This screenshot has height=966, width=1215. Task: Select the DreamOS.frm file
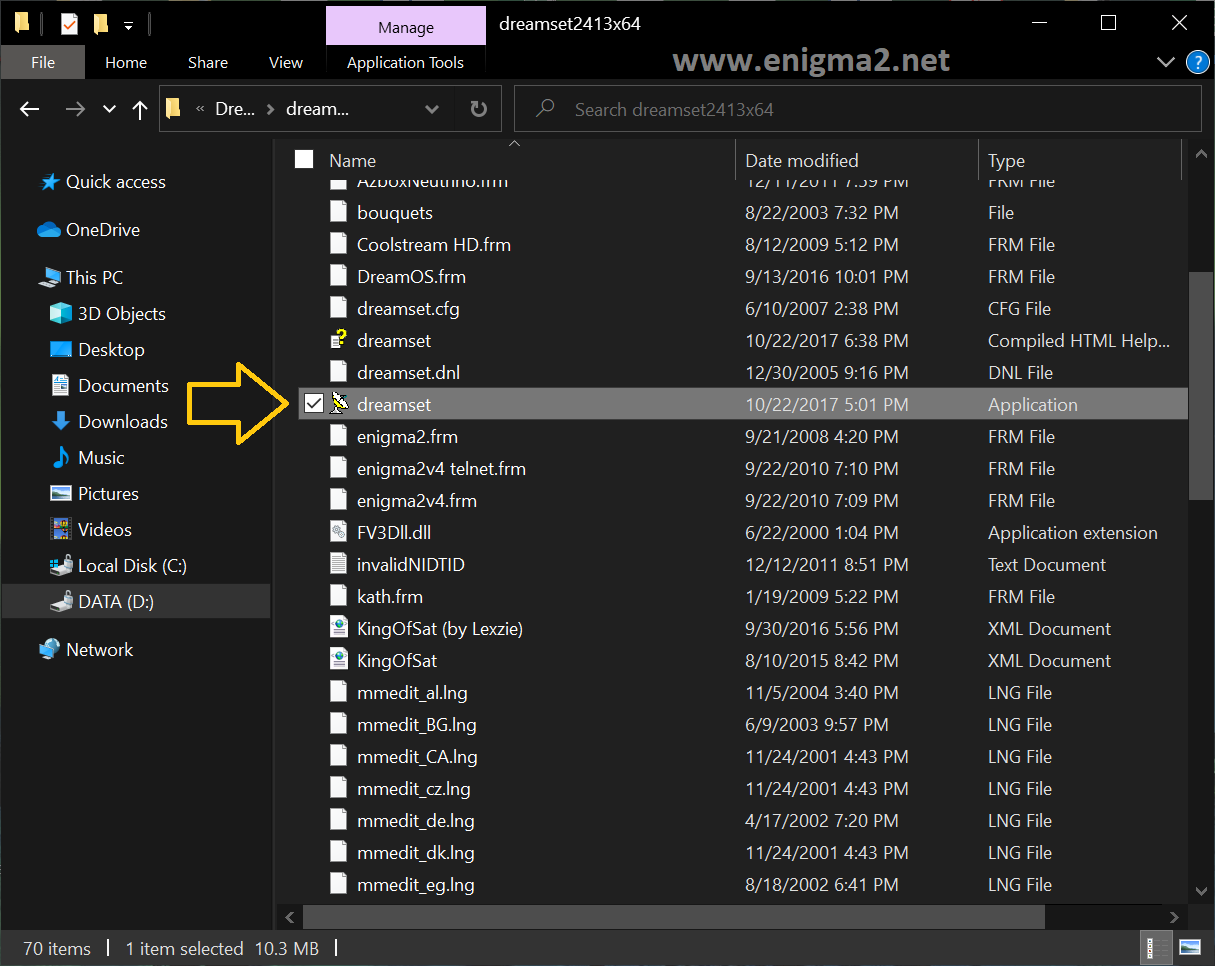(411, 276)
